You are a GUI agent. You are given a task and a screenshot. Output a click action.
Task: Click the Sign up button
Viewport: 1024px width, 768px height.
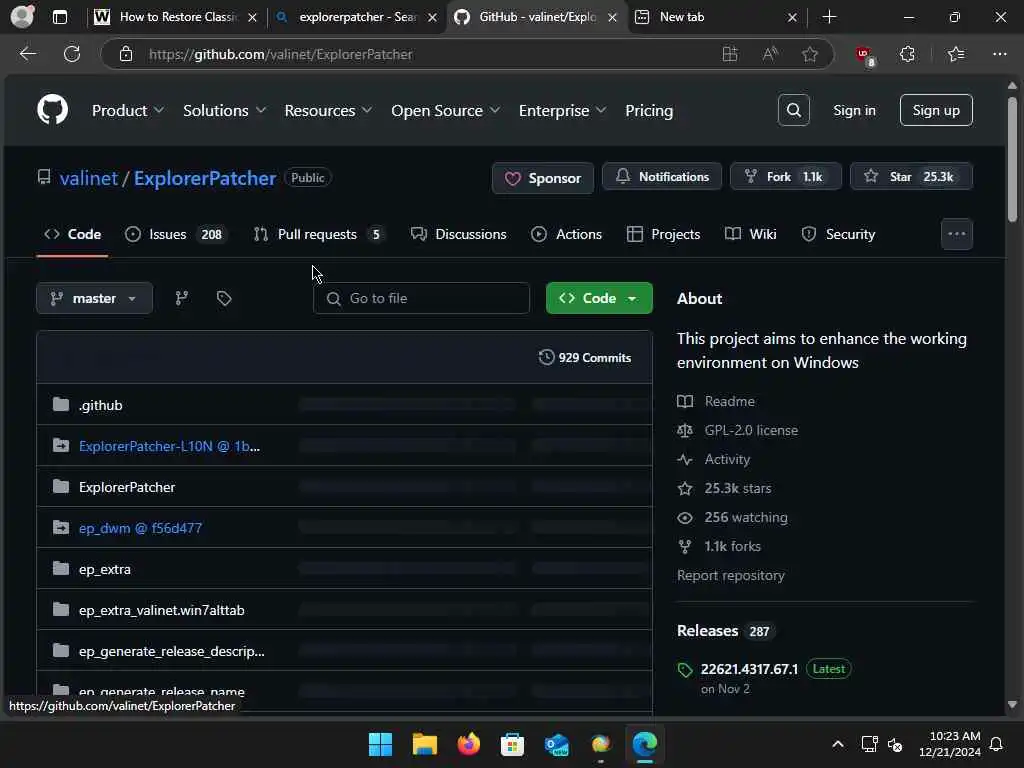click(x=936, y=110)
